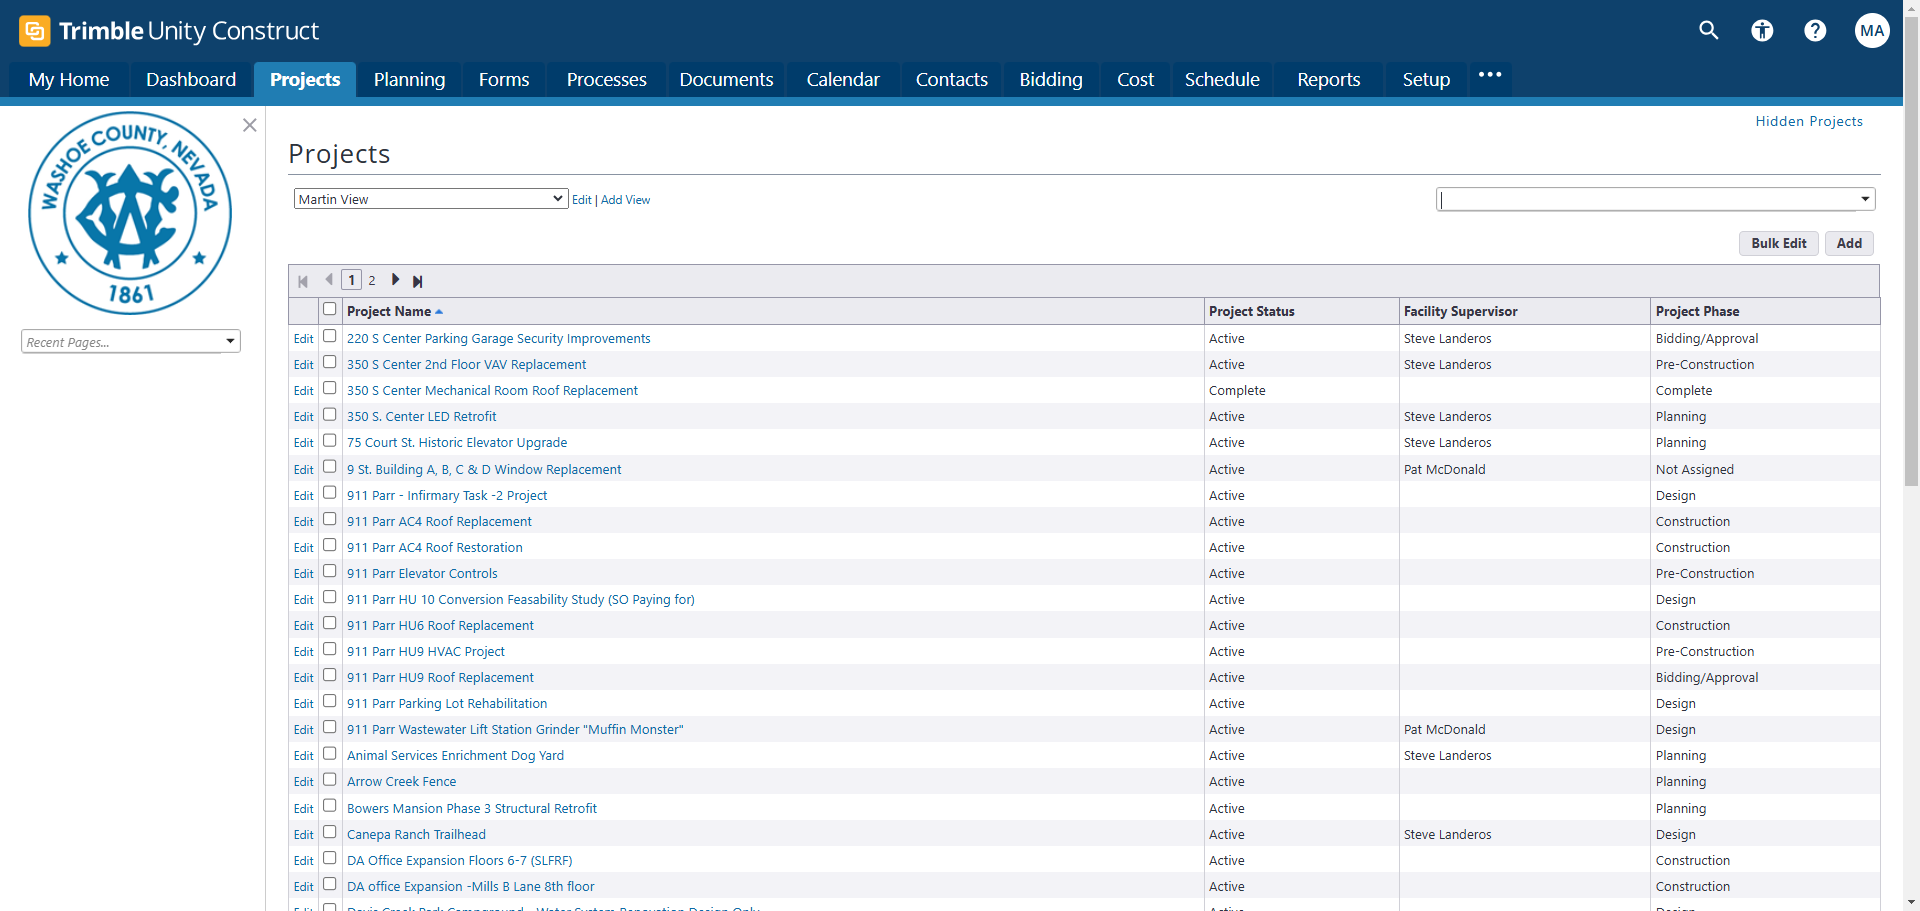Image resolution: width=1920 pixels, height=911 pixels.
Task: Click the Add project button
Action: click(1849, 243)
